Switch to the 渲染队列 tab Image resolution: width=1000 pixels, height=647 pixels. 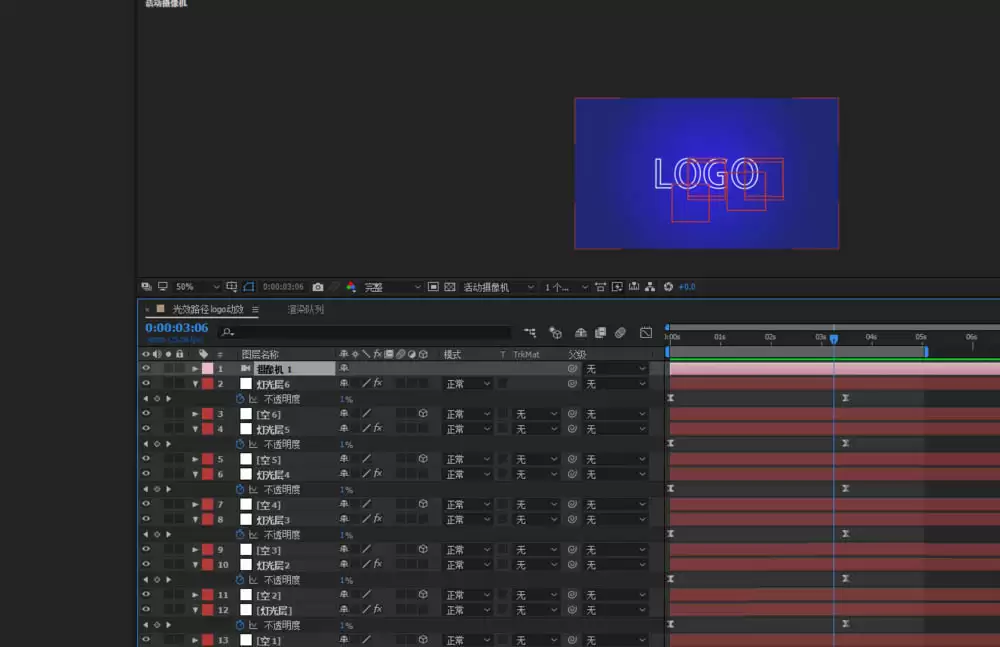point(306,309)
